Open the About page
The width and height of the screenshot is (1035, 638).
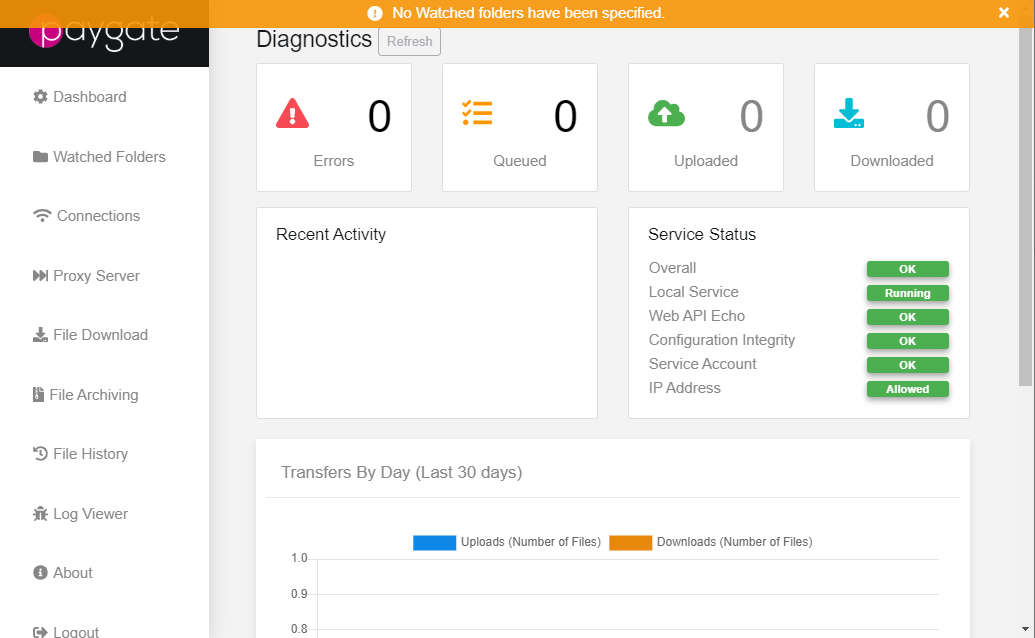point(63,573)
